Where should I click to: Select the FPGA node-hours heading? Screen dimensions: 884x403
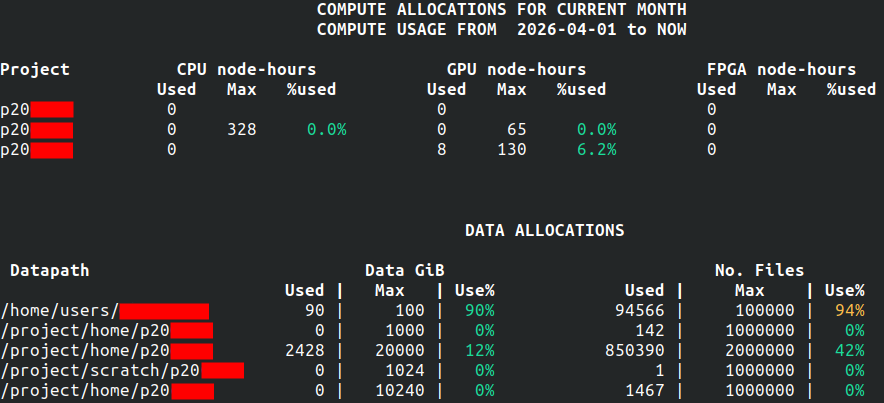(x=781, y=69)
